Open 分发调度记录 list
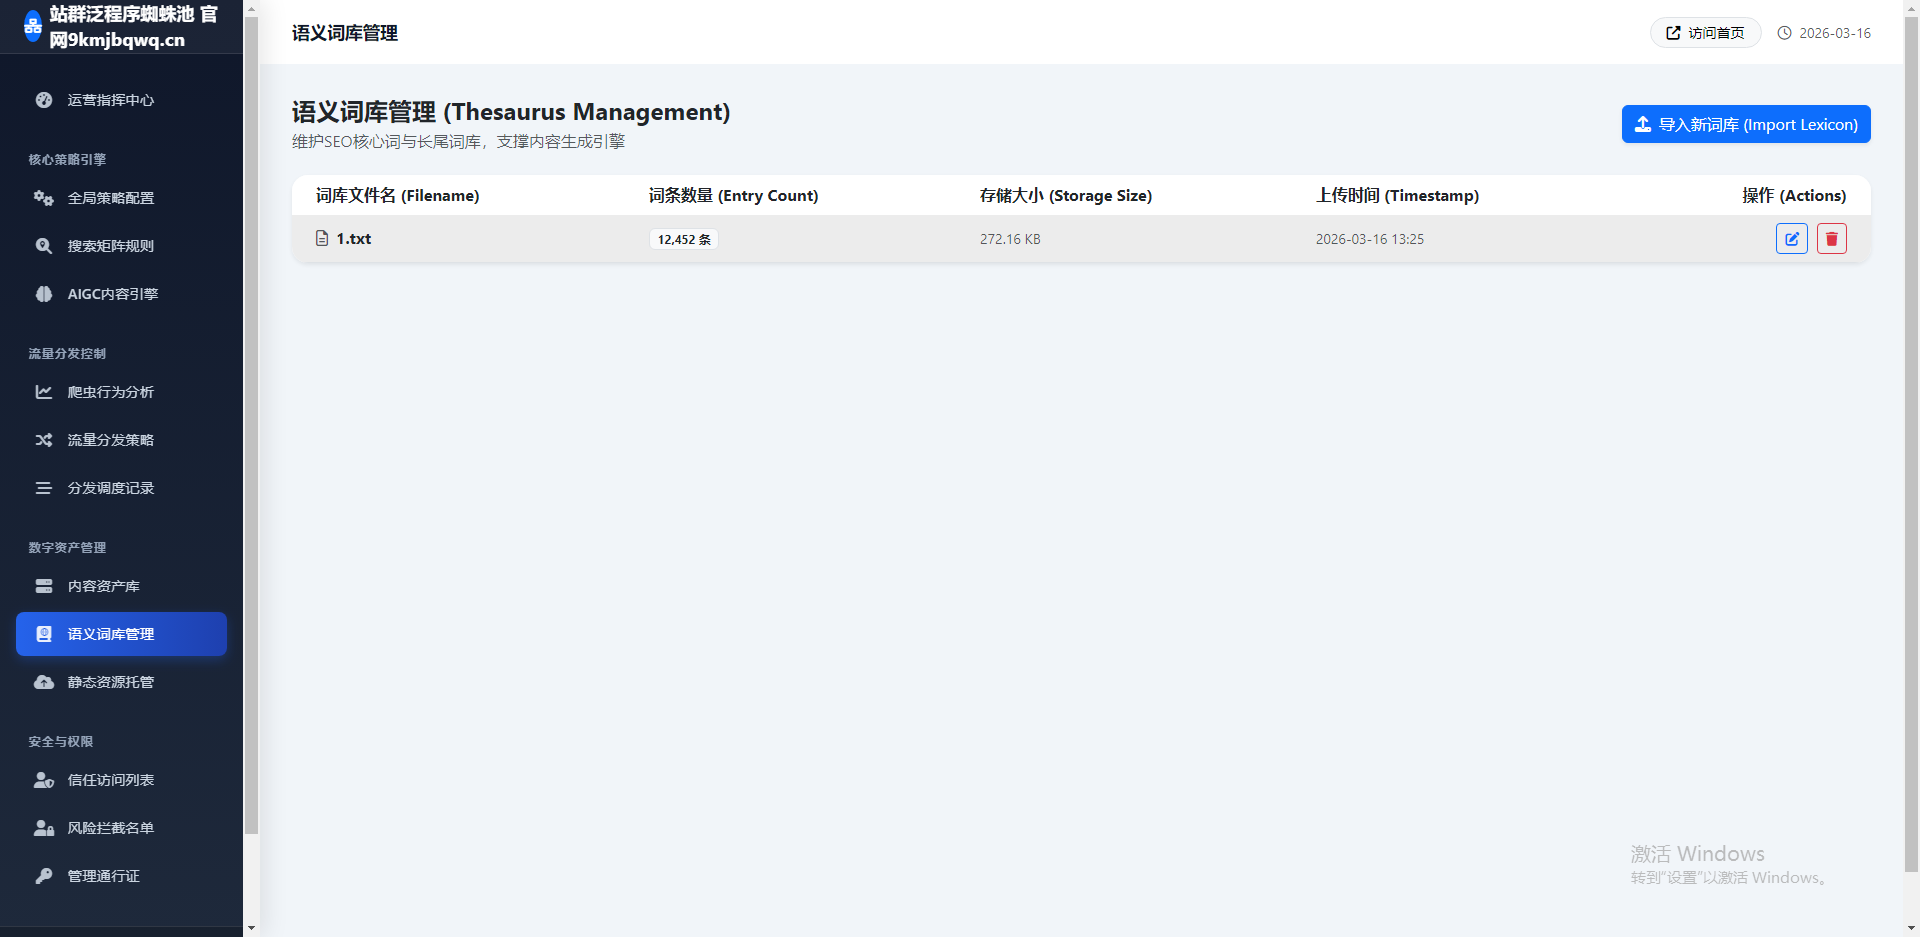This screenshot has width=1920, height=937. click(x=110, y=488)
